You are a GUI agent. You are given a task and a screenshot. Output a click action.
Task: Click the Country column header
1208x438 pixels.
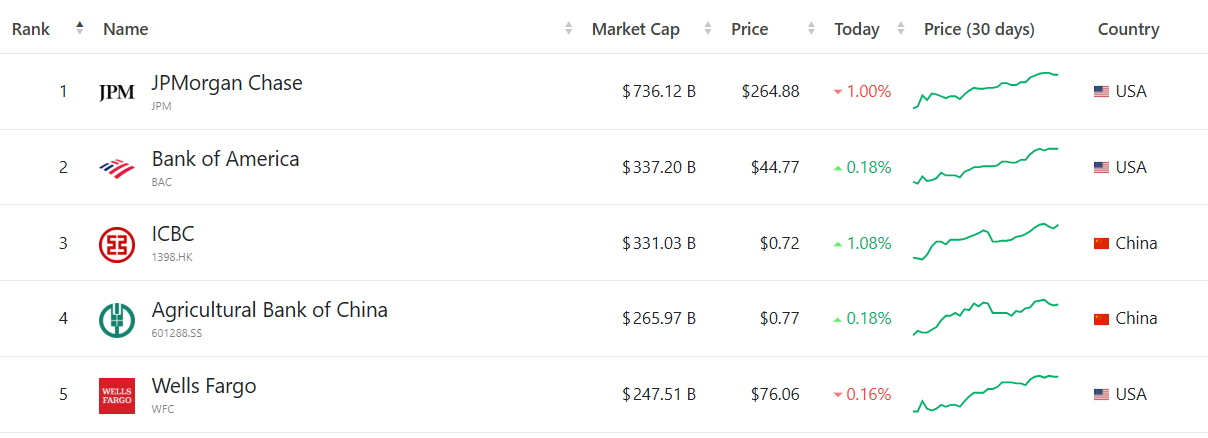click(x=1128, y=29)
